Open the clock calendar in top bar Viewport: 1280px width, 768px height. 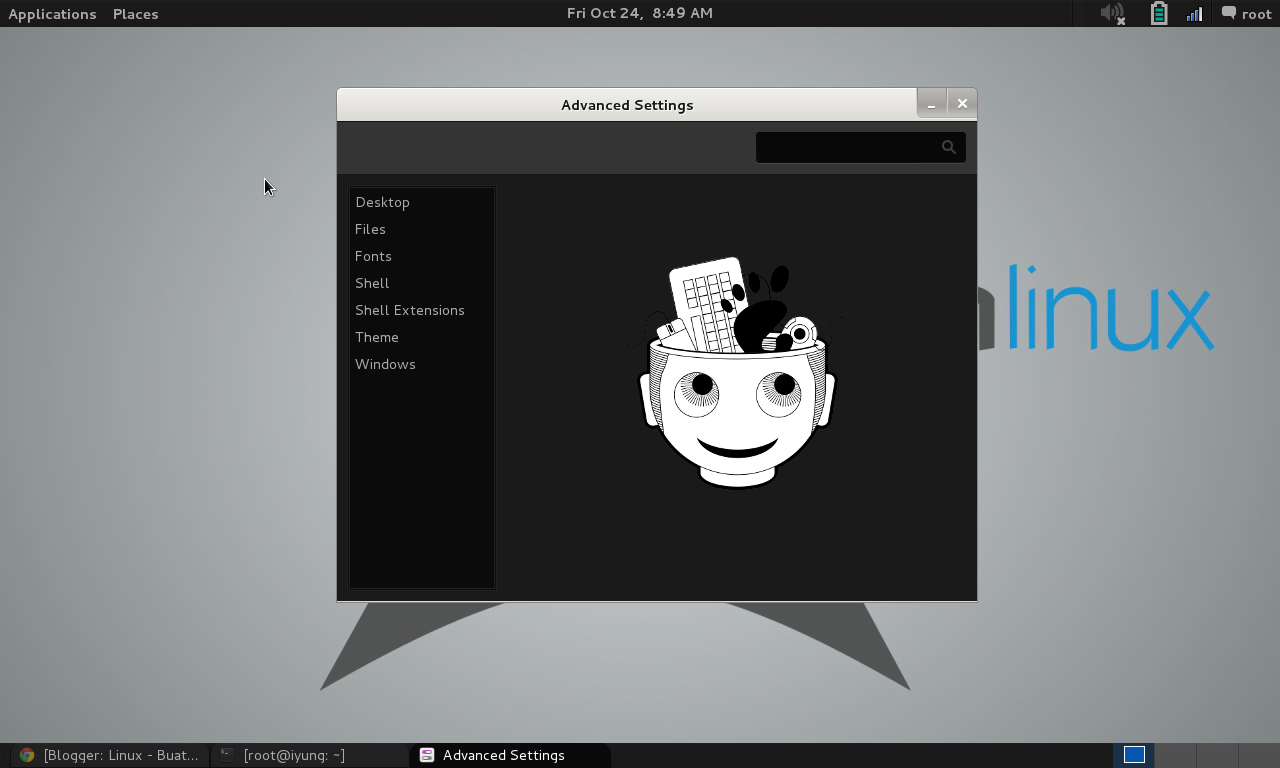click(x=640, y=13)
